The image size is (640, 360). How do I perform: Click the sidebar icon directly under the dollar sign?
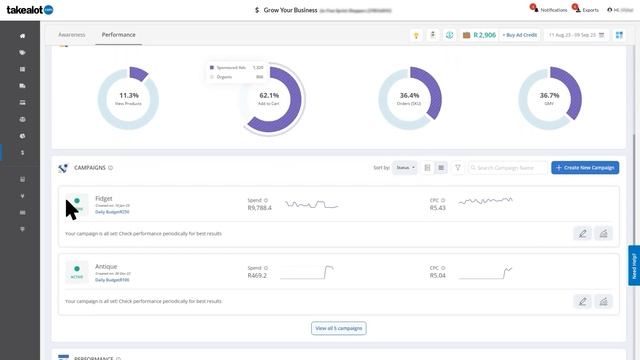pos(22,179)
